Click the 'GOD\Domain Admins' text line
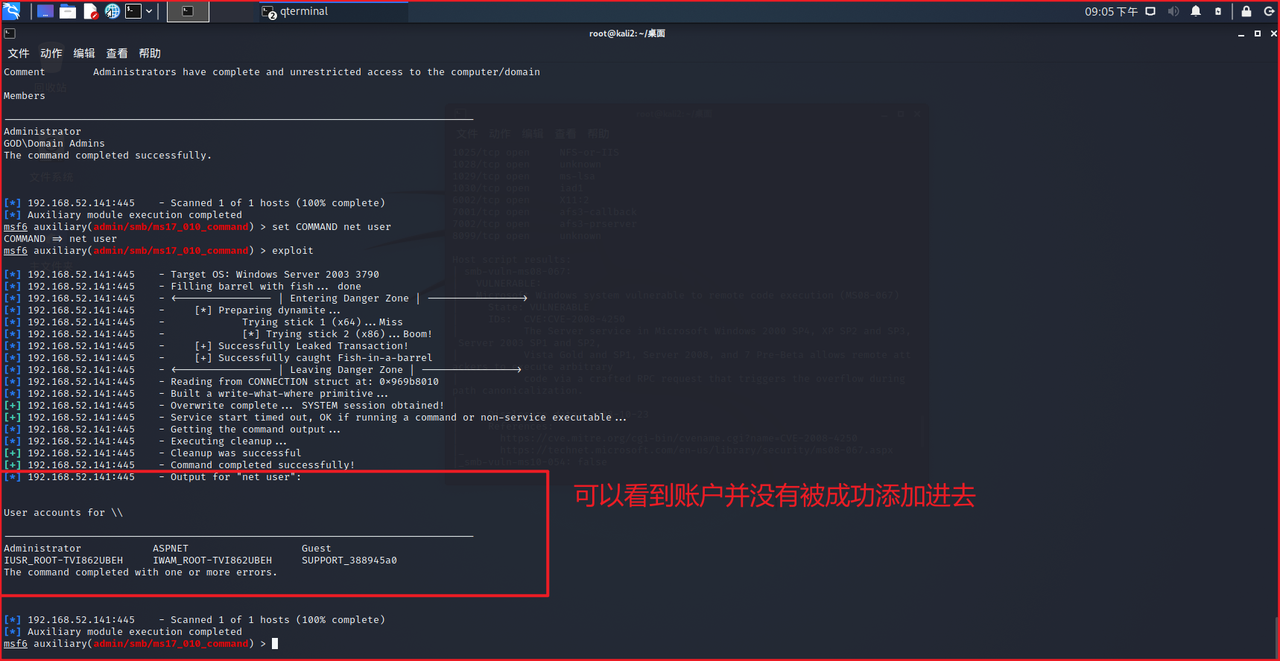1280x661 pixels. point(54,143)
